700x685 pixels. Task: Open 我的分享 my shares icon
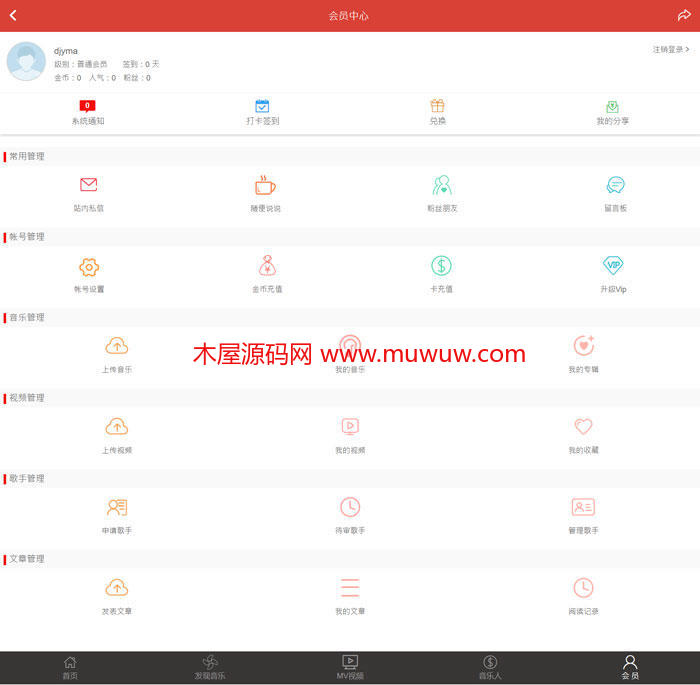(612, 106)
